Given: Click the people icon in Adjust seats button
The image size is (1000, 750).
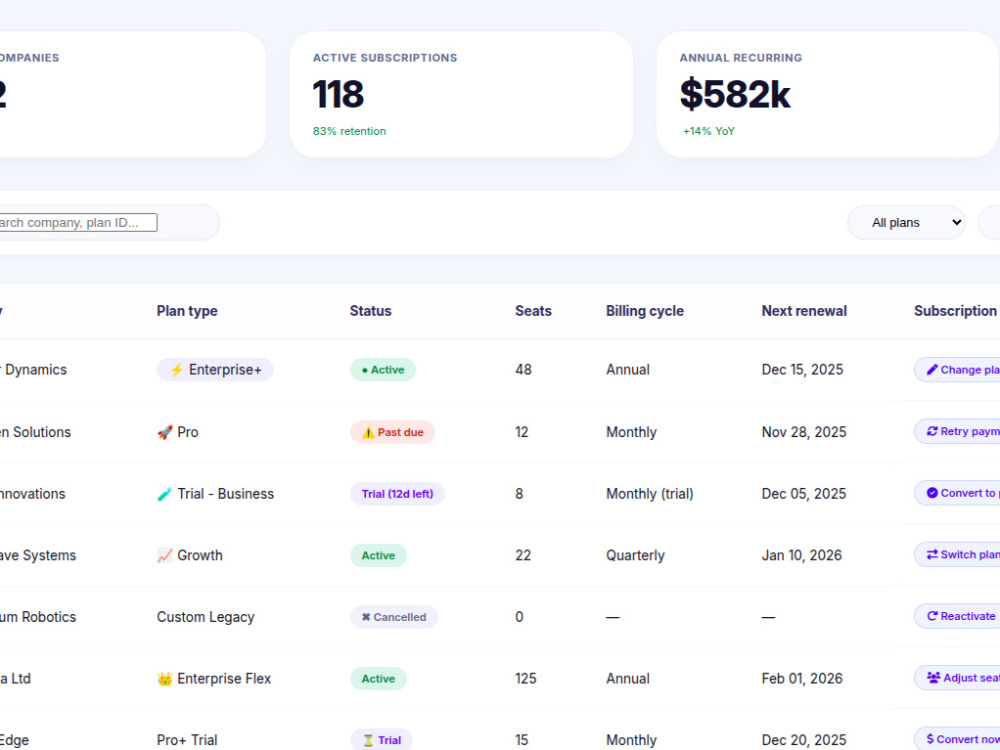Looking at the screenshot, I should 933,678.
